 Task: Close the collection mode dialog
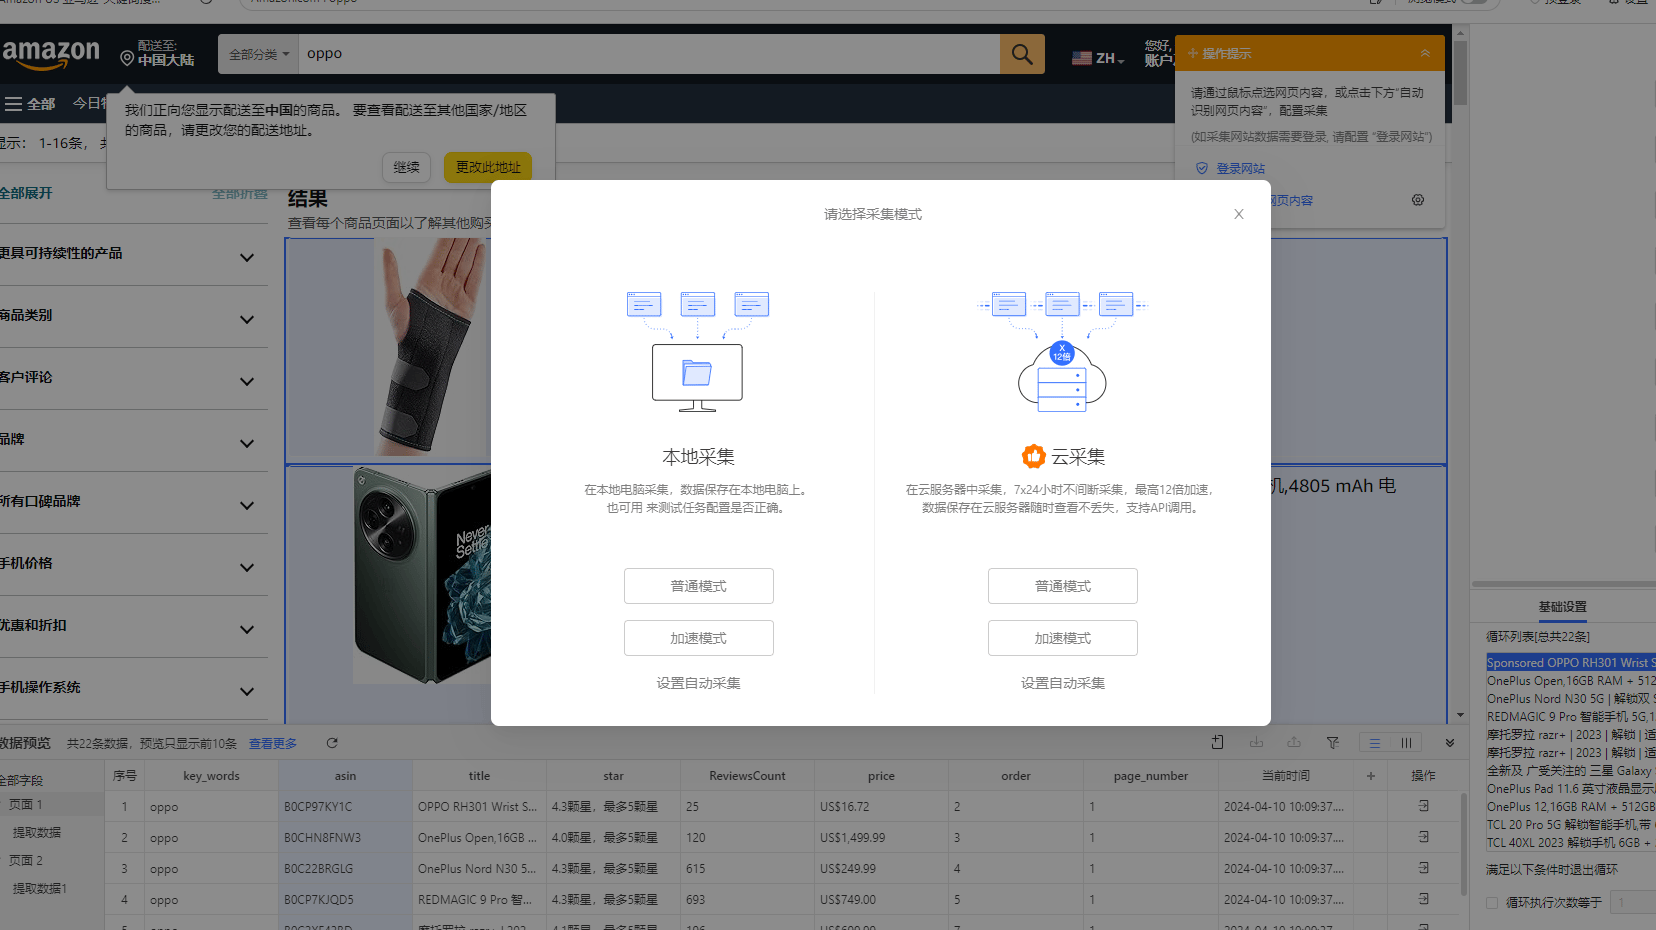tap(1238, 214)
